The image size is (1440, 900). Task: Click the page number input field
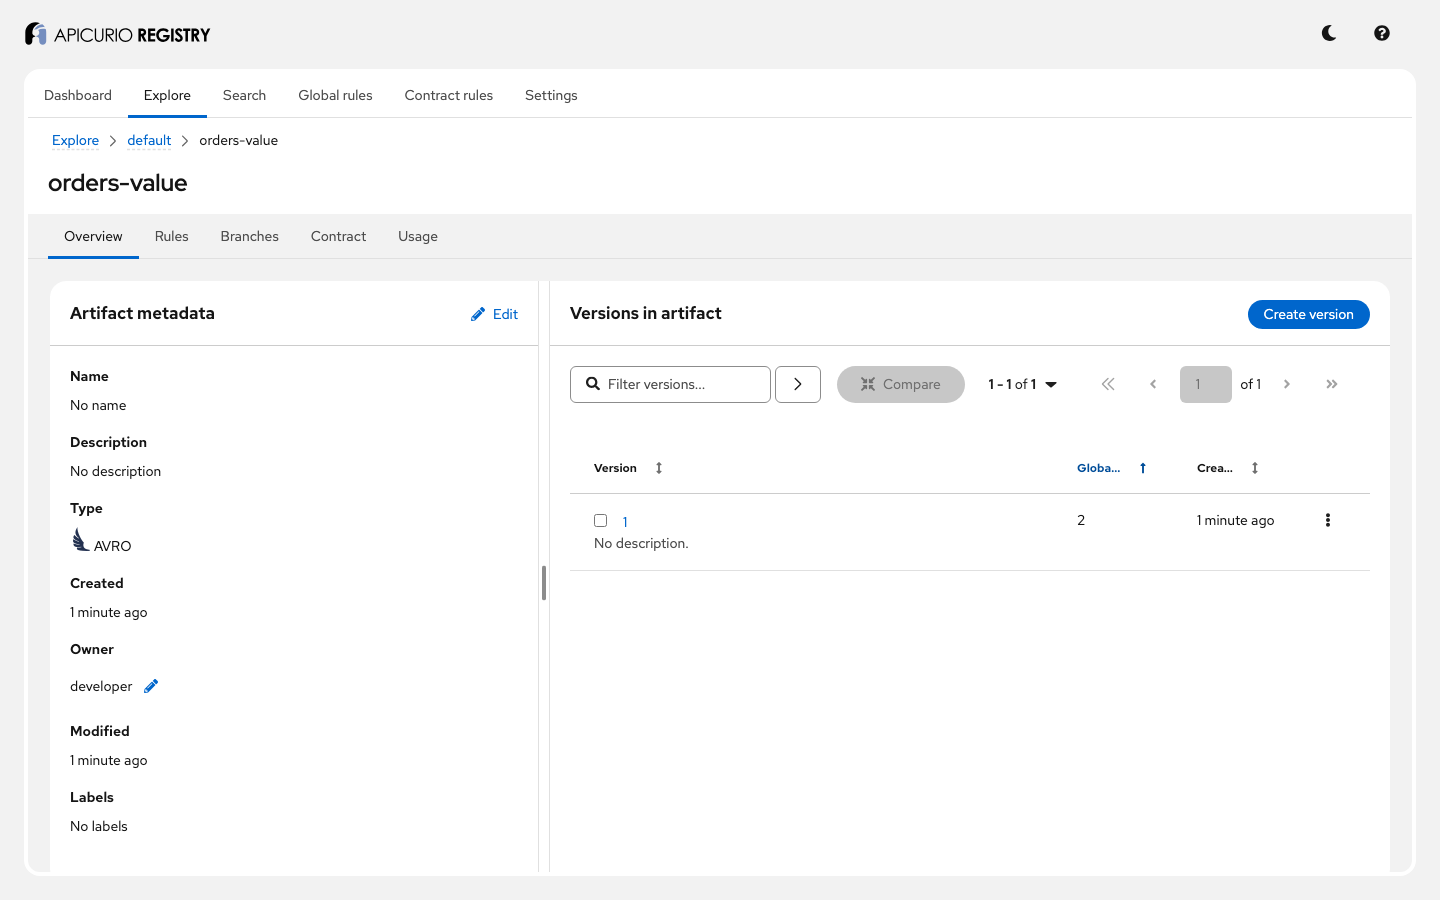pos(1206,384)
